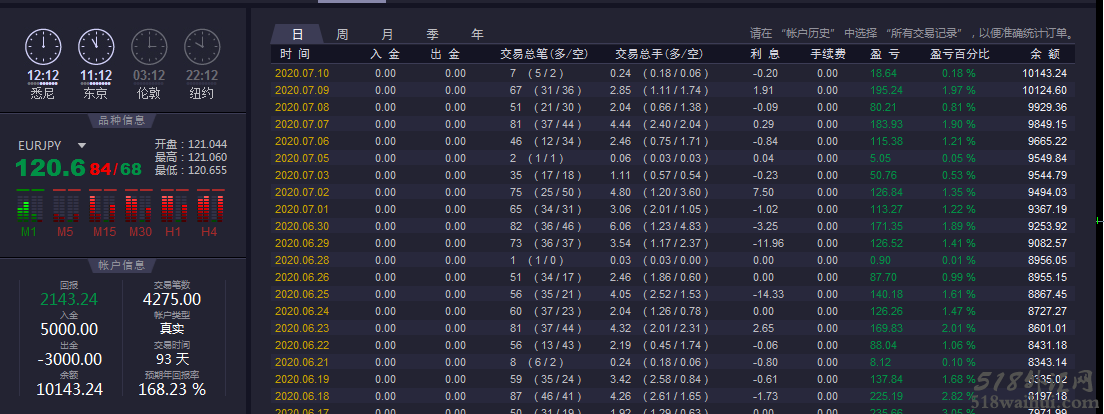Switch to the 年 (yearly) tab
1104x414 pixels.
(x=478, y=34)
